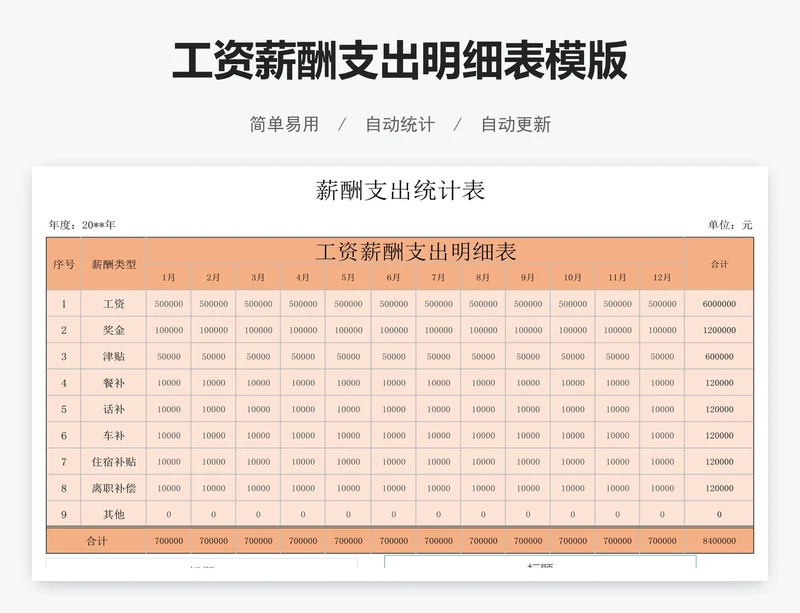
Task: Select the 120000 total for 话补
Action: pos(719,409)
